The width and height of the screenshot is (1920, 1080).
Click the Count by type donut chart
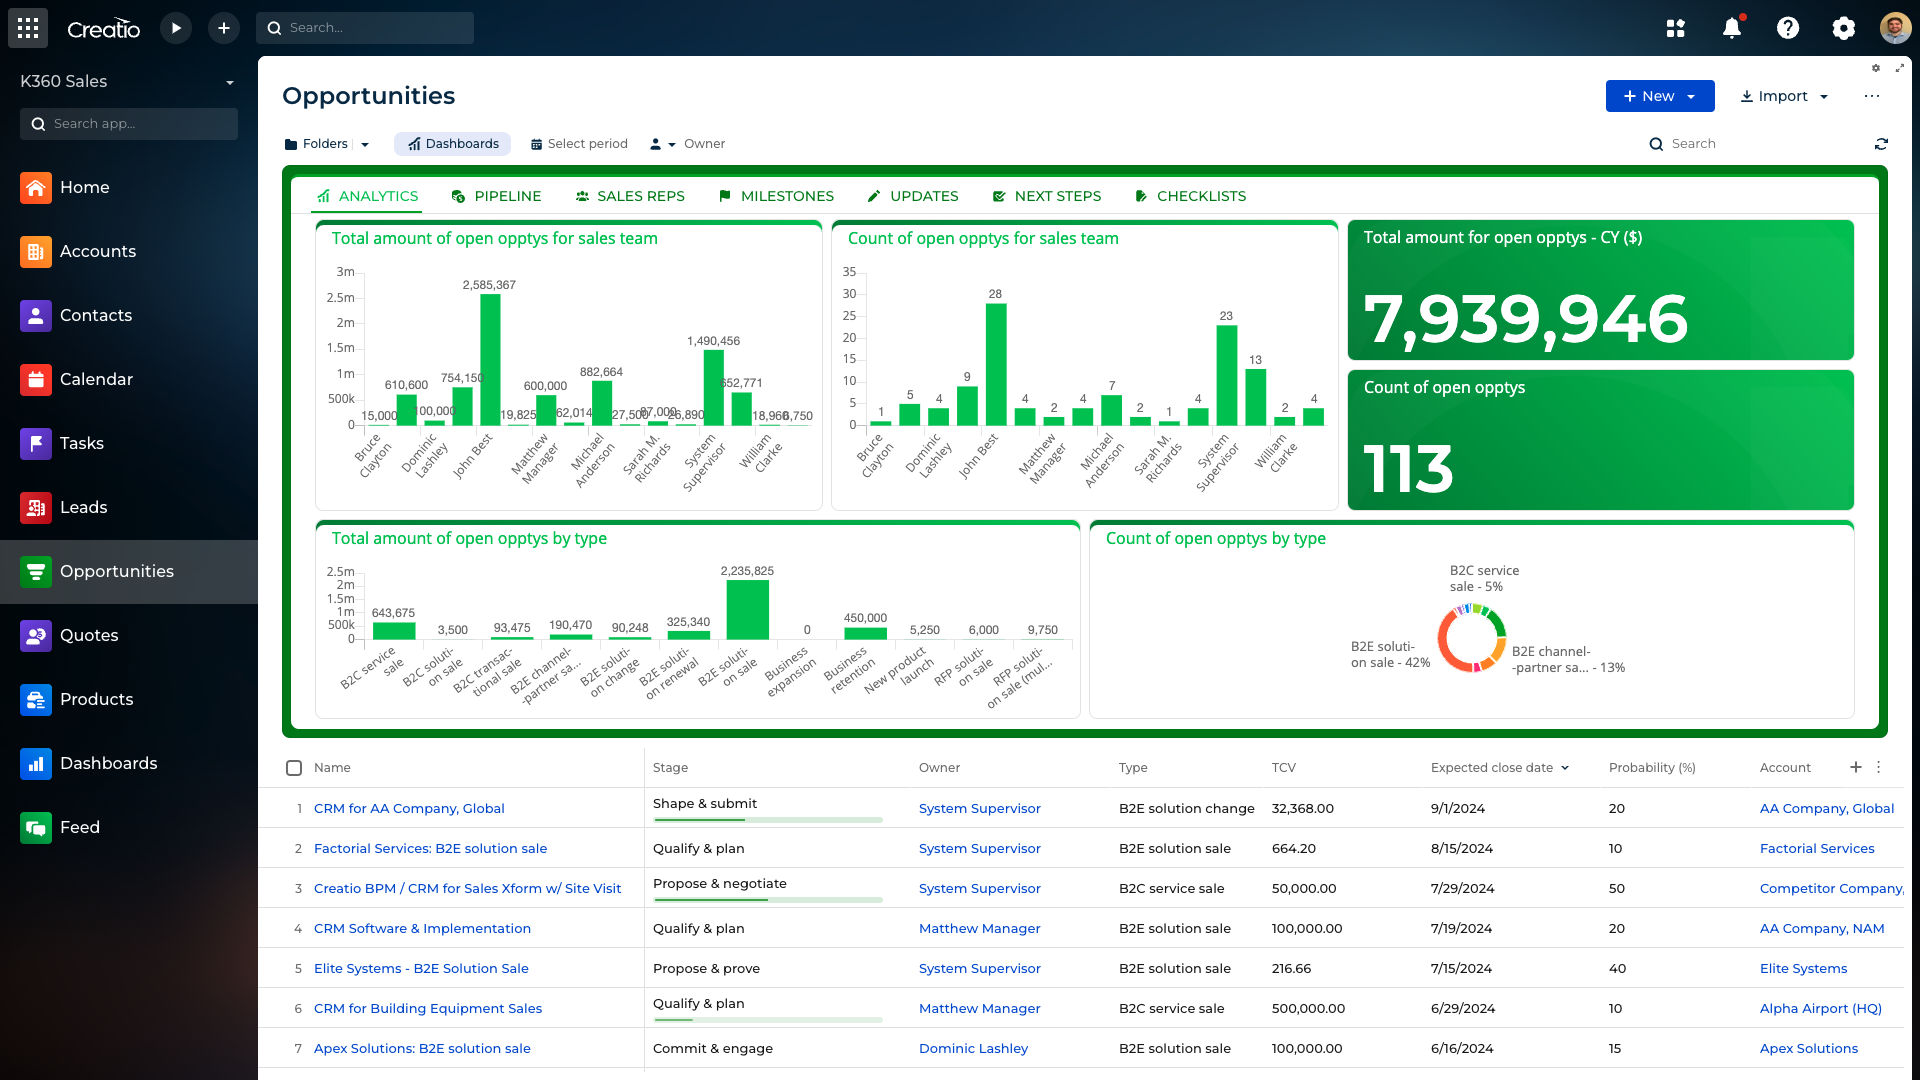(1471, 638)
